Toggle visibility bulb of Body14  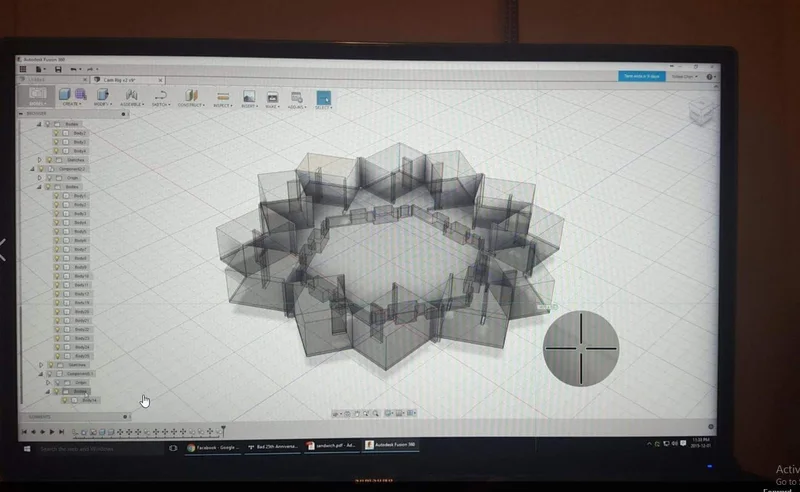click(65, 401)
